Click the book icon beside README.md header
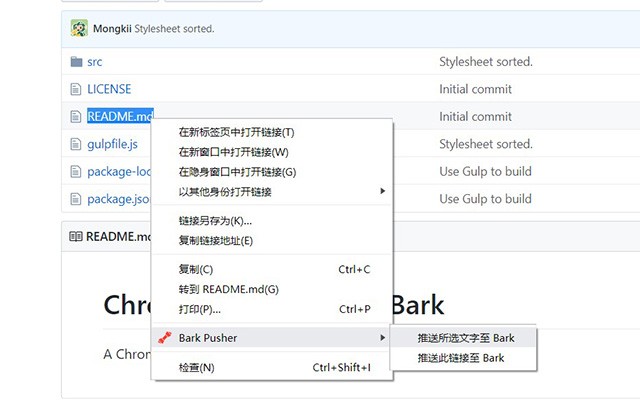This screenshot has width=640, height=400. [x=76, y=236]
